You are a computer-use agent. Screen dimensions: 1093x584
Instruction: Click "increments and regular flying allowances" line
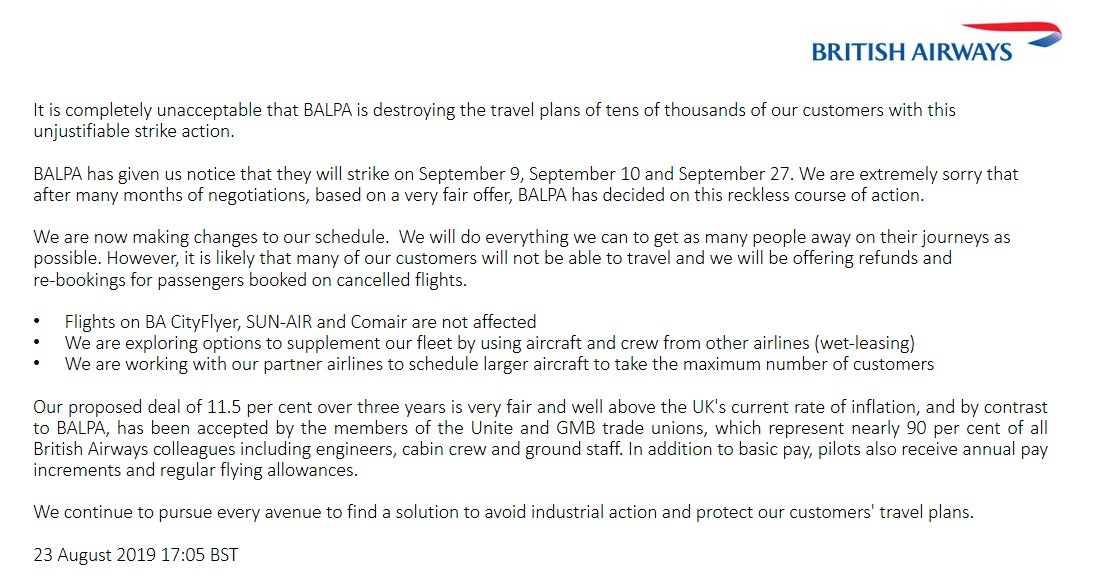coord(195,470)
